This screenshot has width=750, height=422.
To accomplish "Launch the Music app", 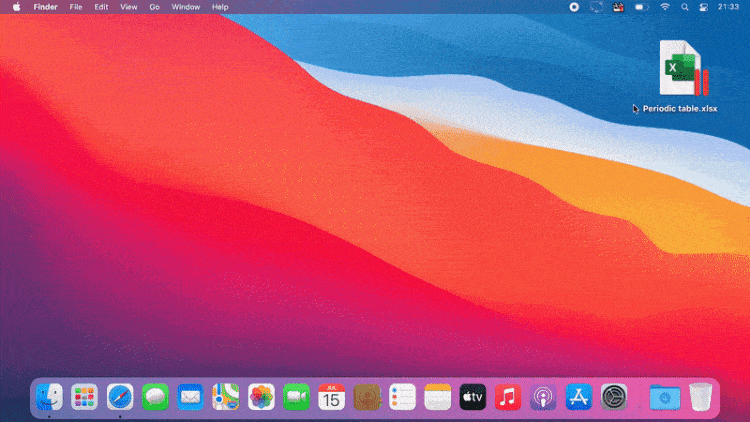I will [508, 397].
